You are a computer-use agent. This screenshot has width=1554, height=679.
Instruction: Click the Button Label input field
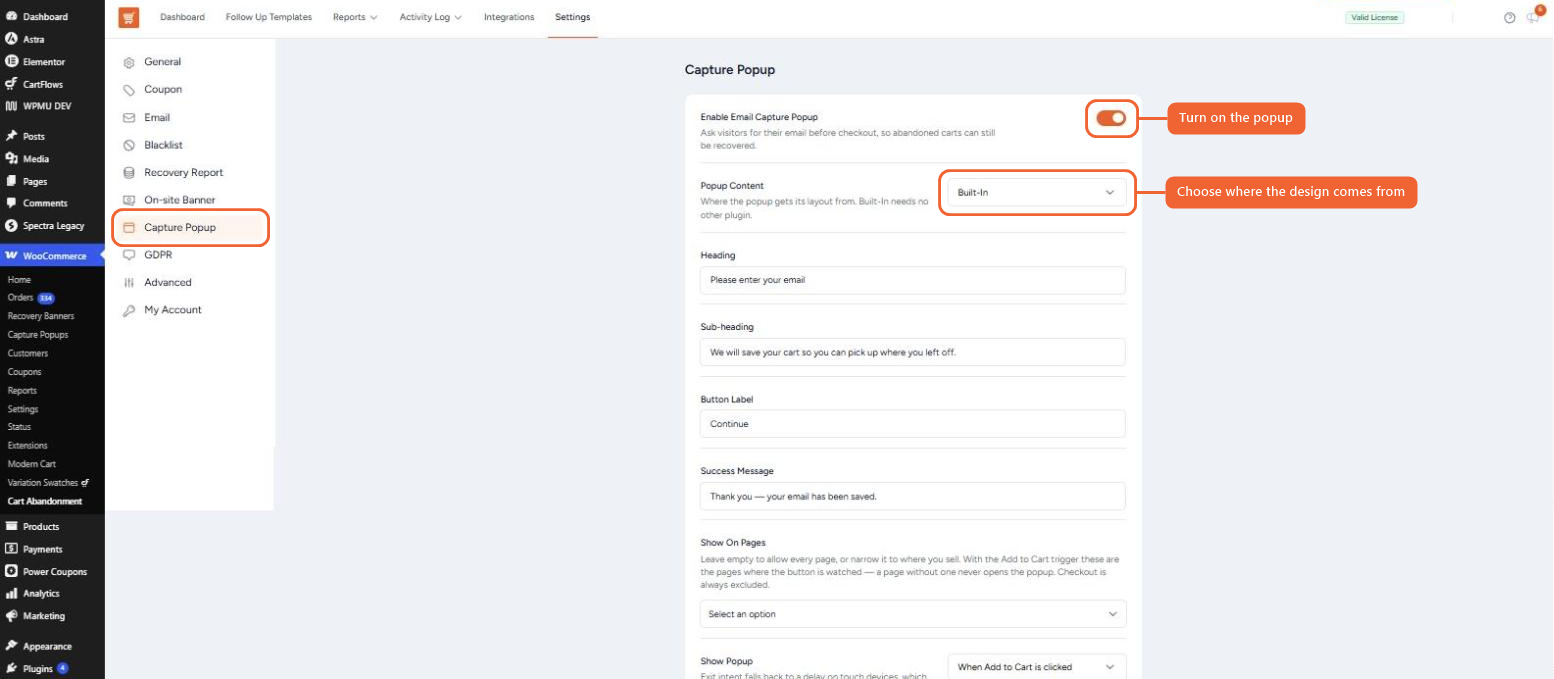tap(913, 424)
